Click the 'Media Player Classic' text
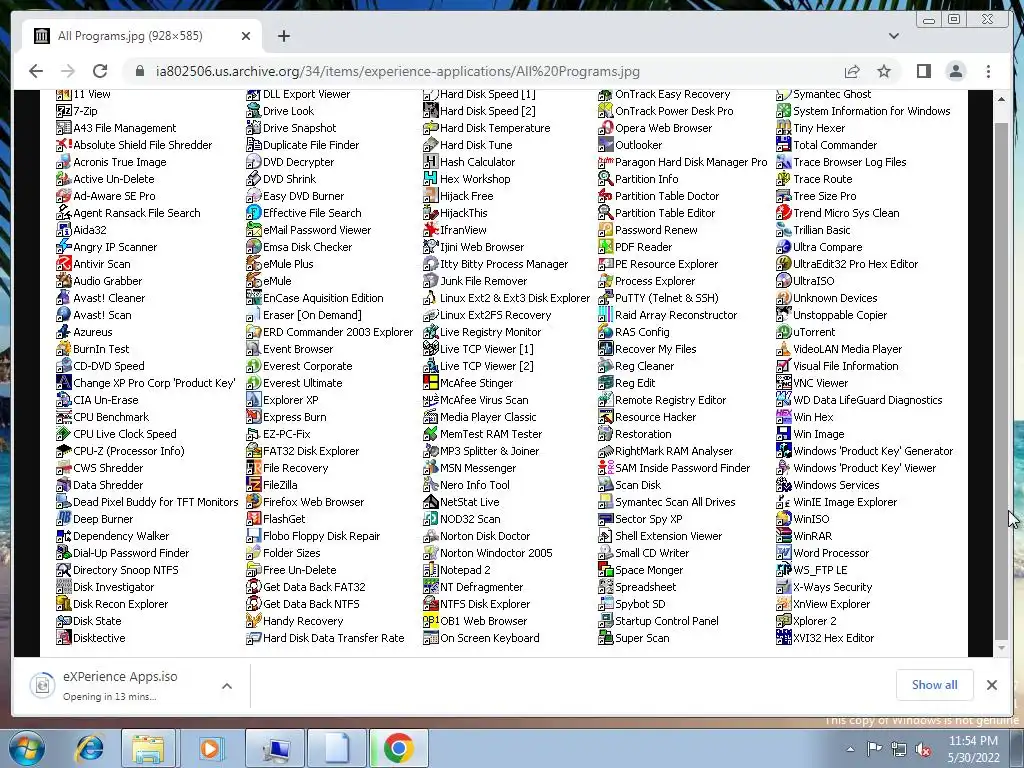 coord(488,417)
